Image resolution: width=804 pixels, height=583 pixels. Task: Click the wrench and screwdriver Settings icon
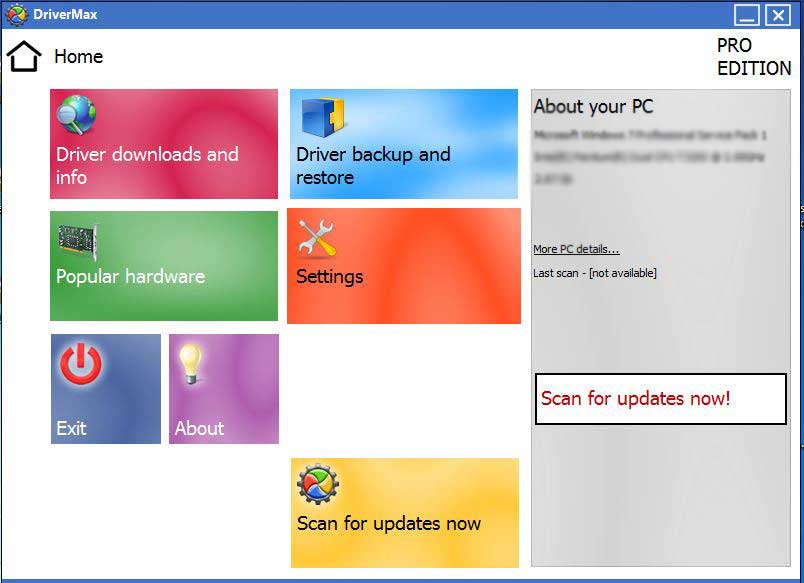click(317, 238)
